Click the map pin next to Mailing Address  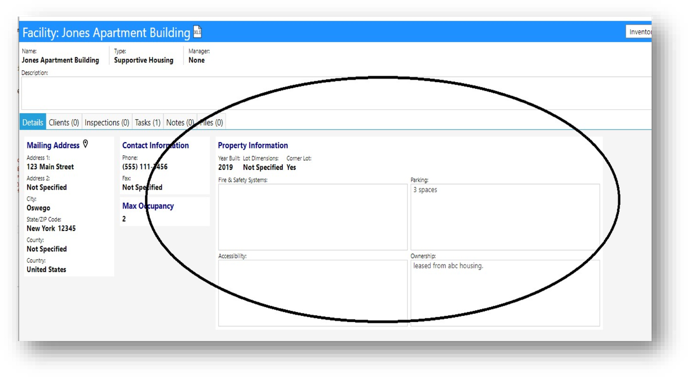[x=86, y=144]
